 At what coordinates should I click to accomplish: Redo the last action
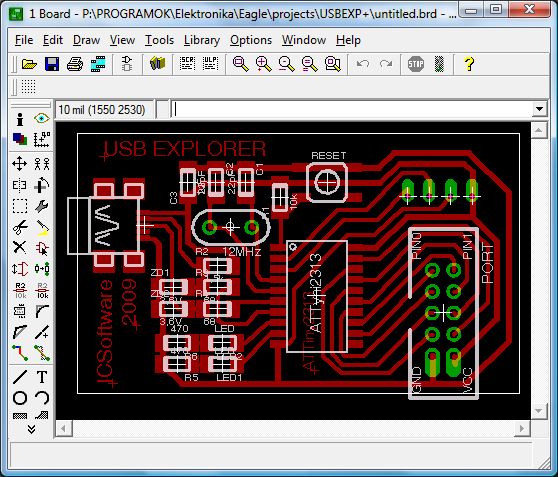pos(386,64)
